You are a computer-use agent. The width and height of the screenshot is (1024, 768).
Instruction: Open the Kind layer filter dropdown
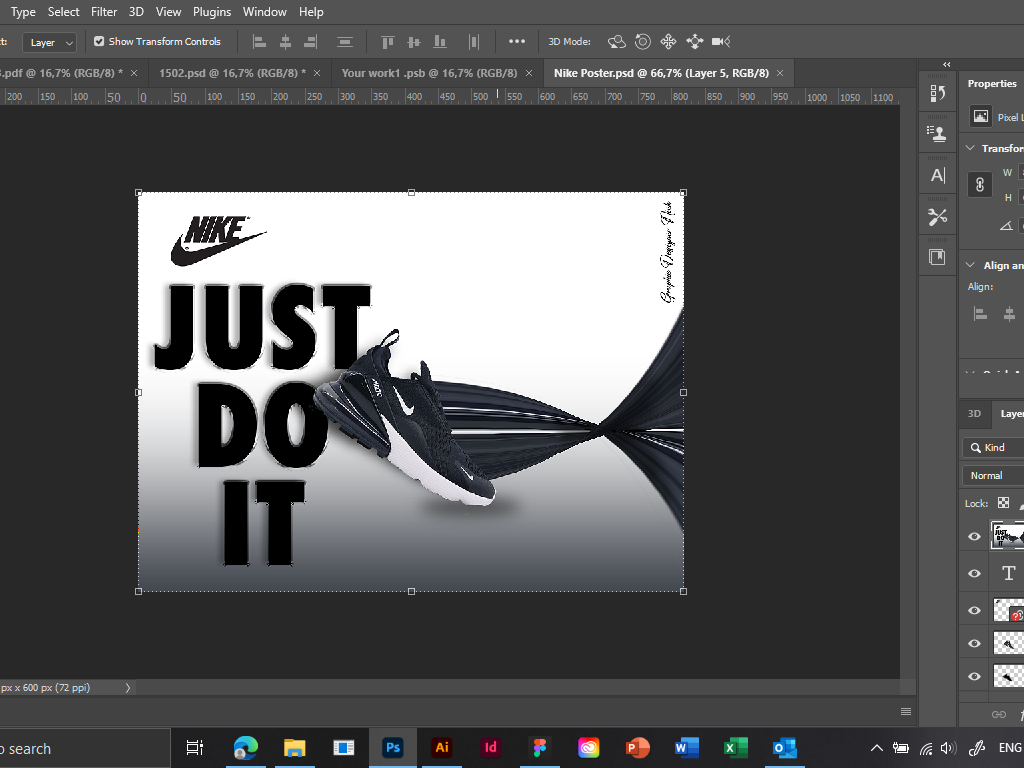pos(993,447)
